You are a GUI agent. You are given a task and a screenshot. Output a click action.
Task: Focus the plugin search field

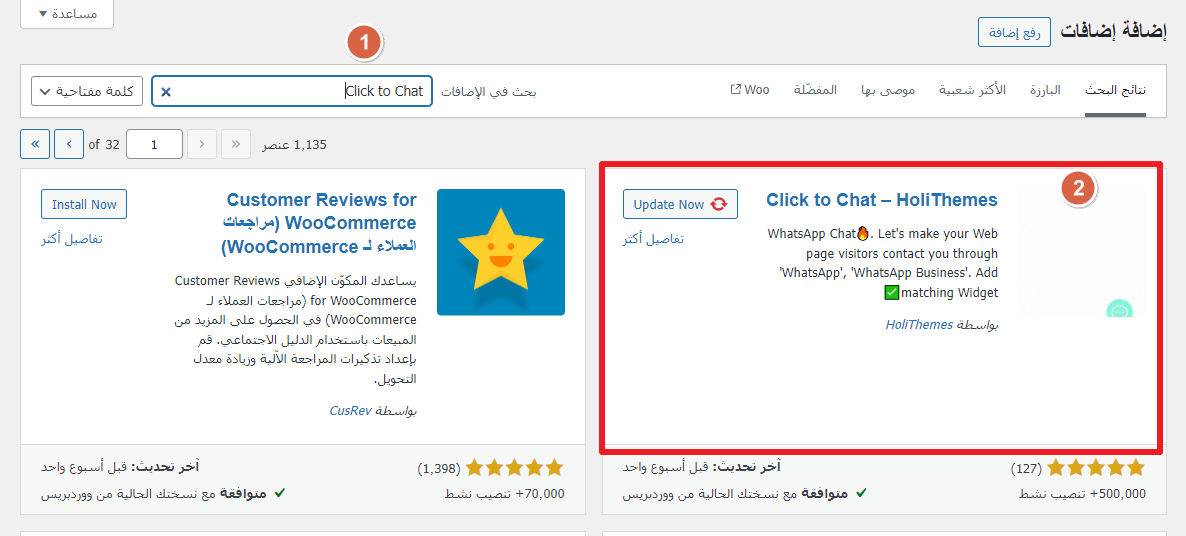(x=292, y=91)
